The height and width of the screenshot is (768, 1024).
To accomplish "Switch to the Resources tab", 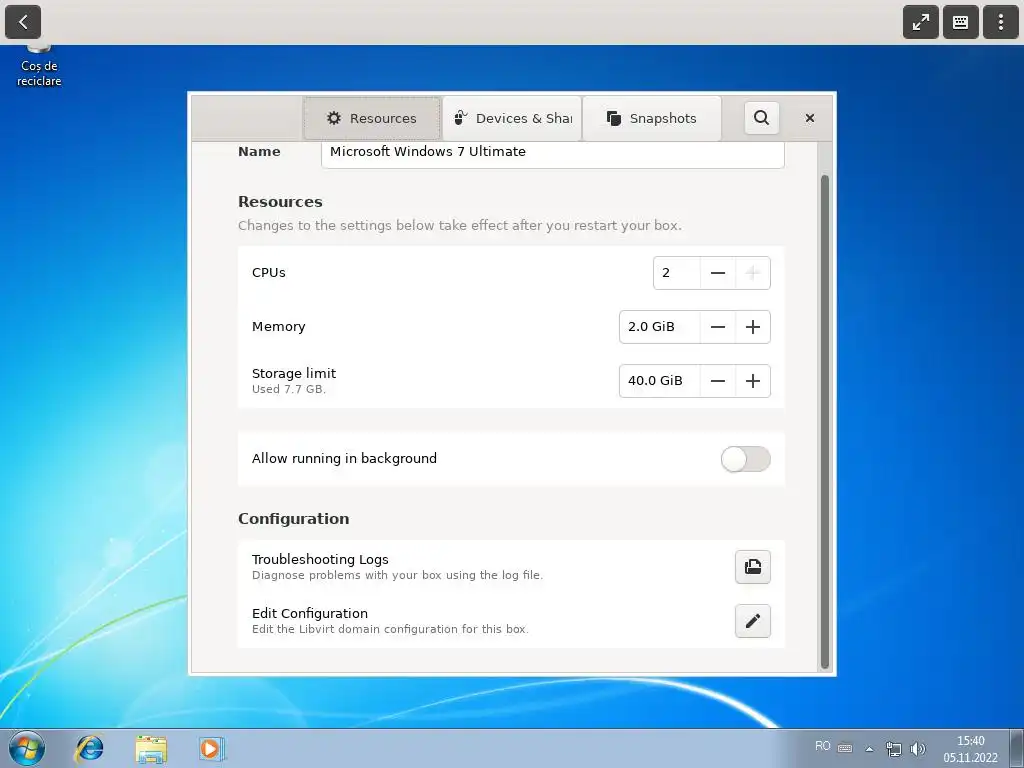I will point(372,118).
